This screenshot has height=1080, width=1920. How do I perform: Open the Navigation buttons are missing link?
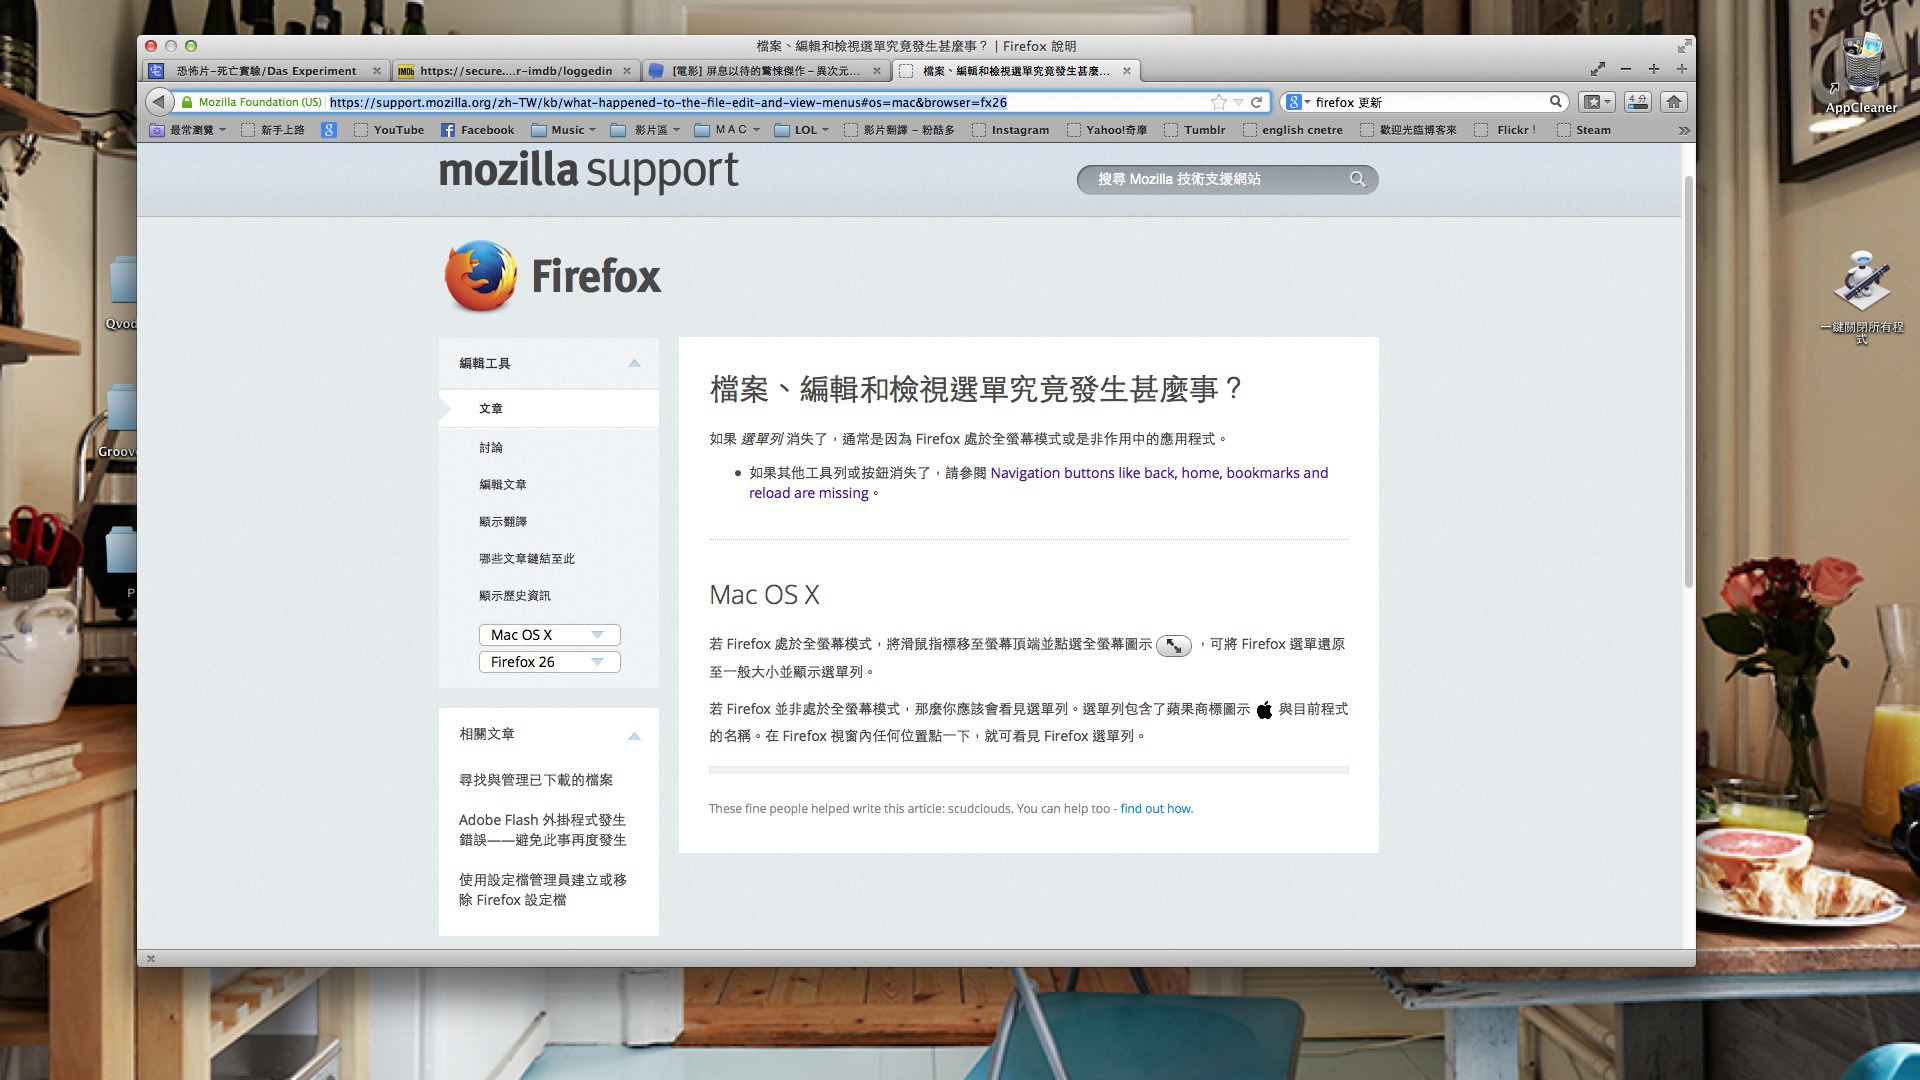[1039, 483]
